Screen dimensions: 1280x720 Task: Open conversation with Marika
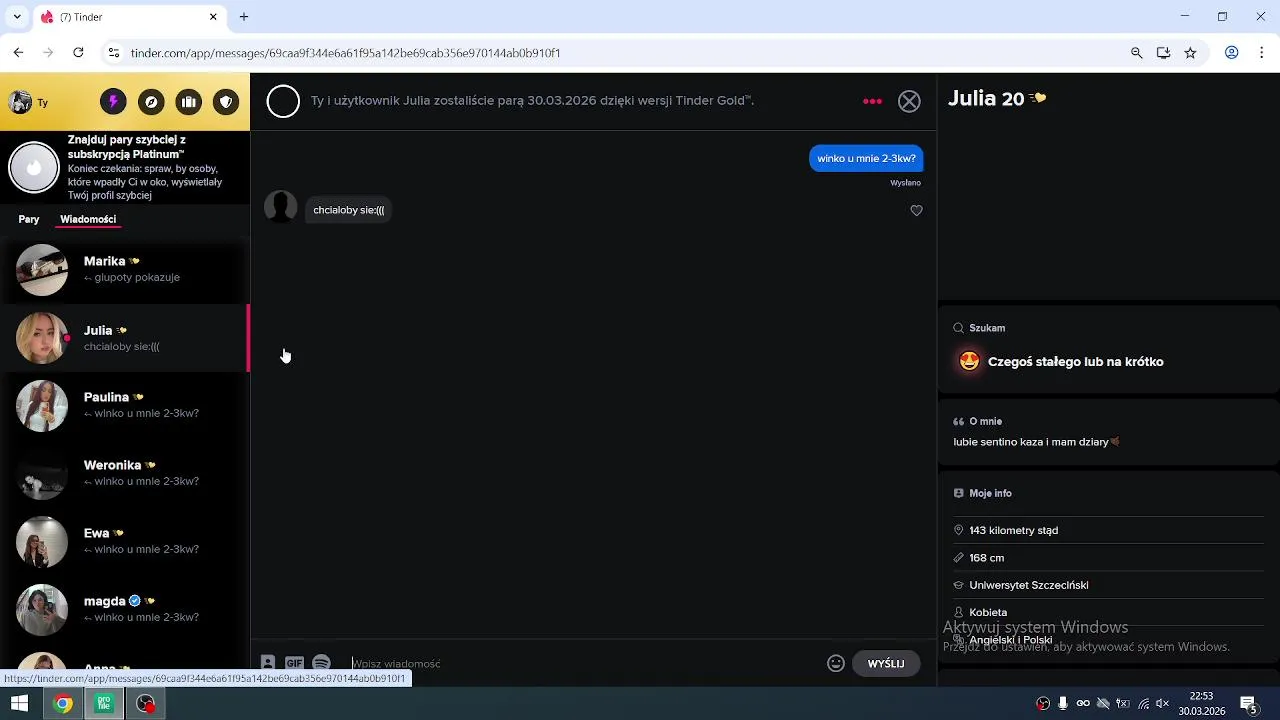[124, 269]
